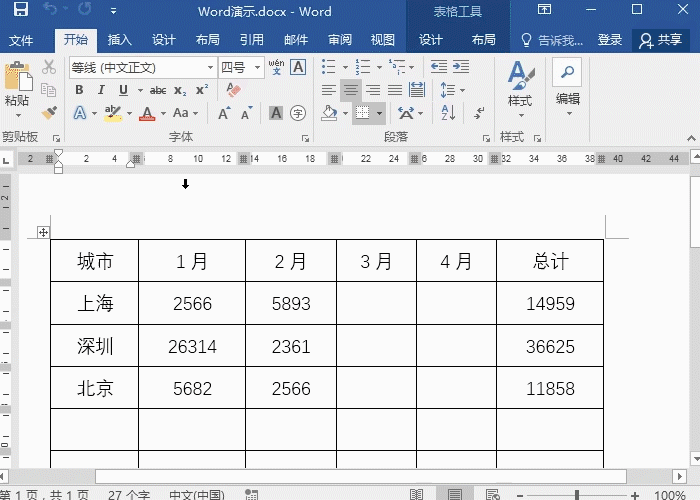Click the Copy icon in clipboard group

click(48, 90)
